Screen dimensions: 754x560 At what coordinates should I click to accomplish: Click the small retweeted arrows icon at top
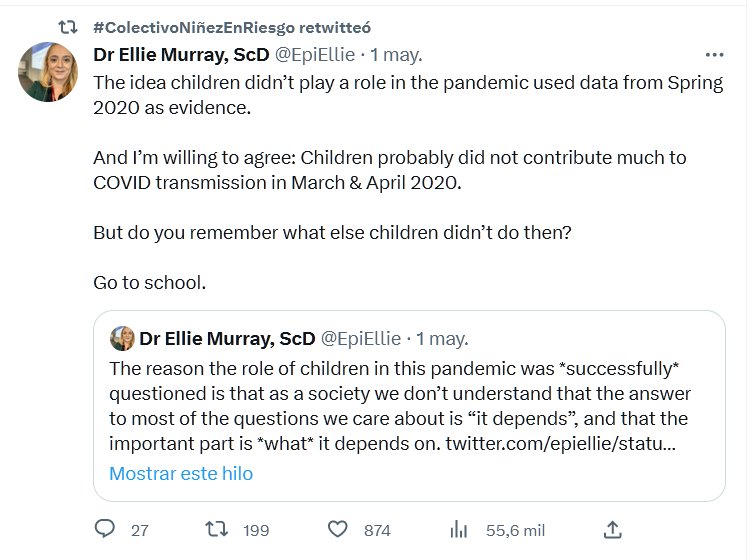[68, 25]
